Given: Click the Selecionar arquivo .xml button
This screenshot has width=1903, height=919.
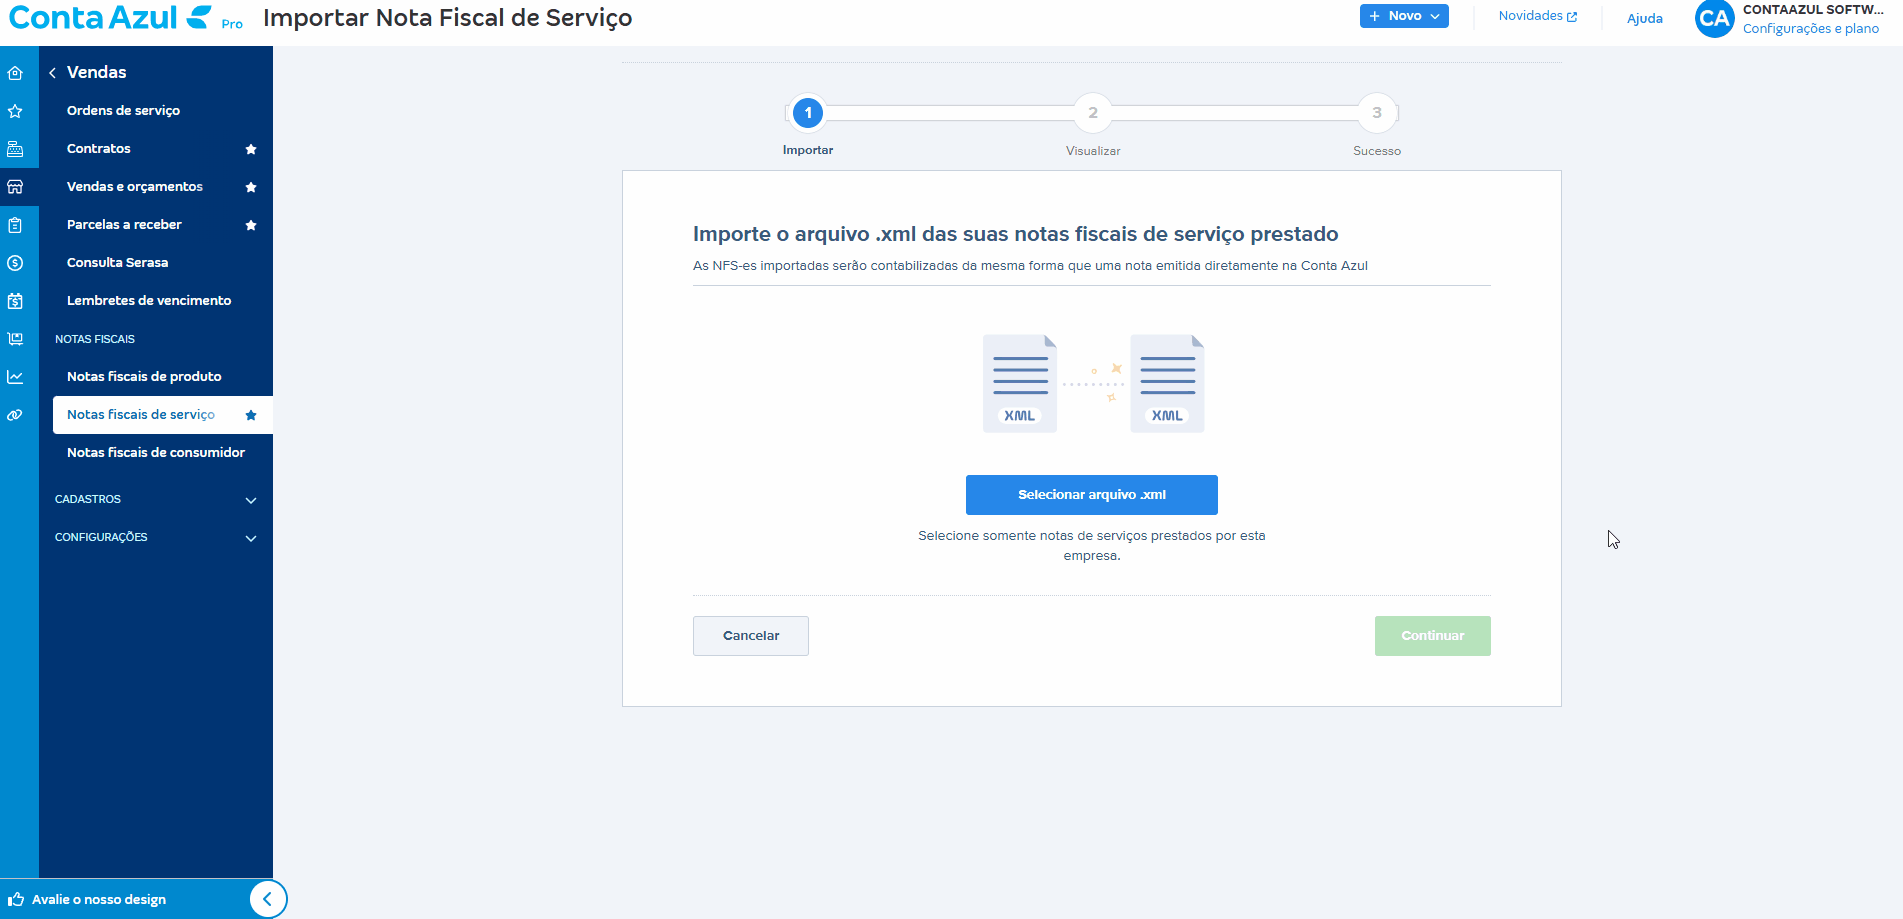Looking at the screenshot, I should [x=1091, y=494].
